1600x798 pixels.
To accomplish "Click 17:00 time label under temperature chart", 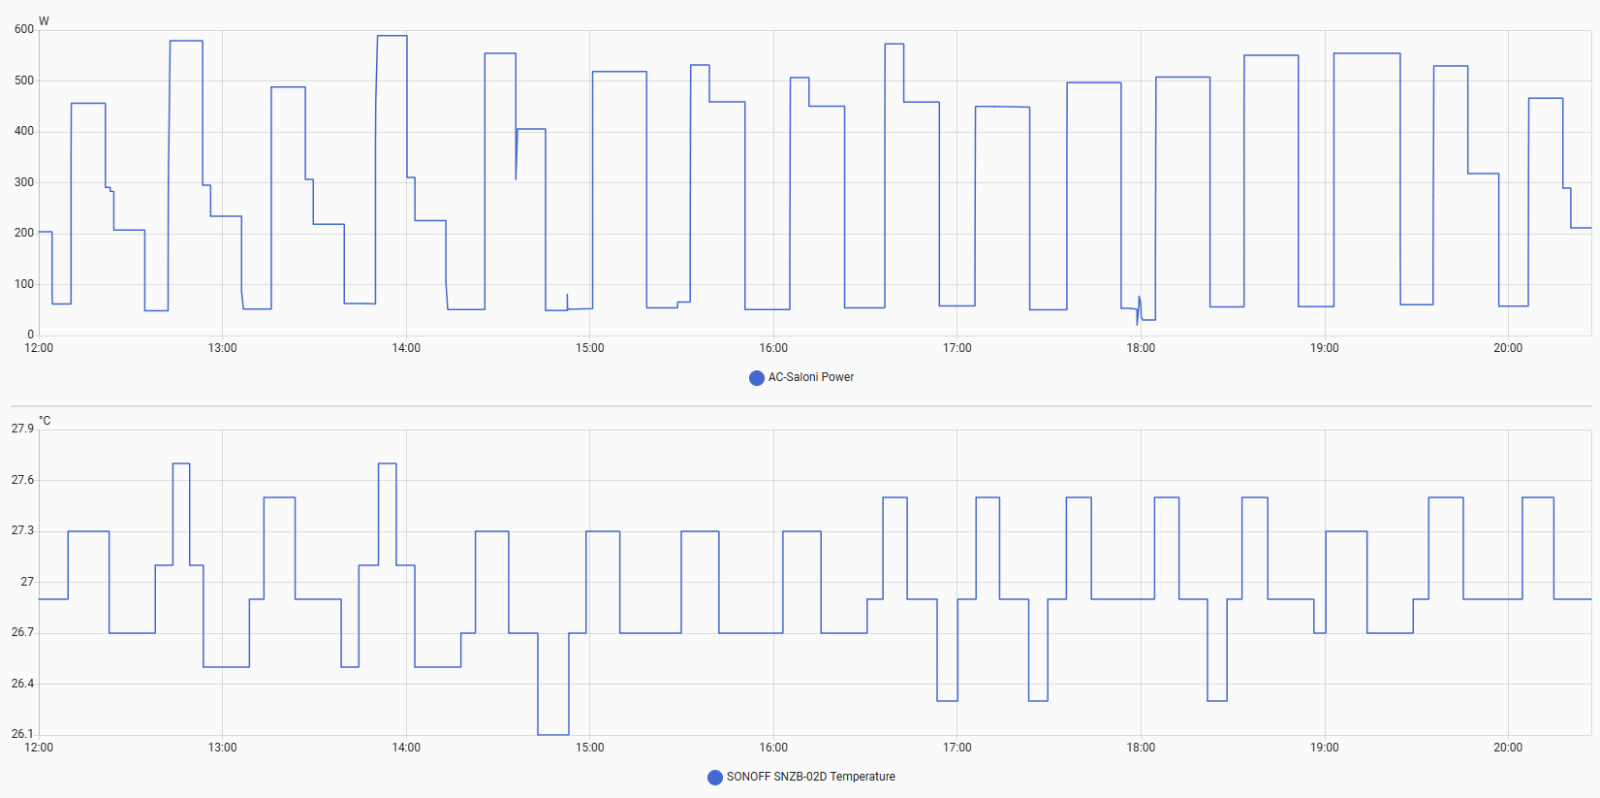I will click(957, 747).
